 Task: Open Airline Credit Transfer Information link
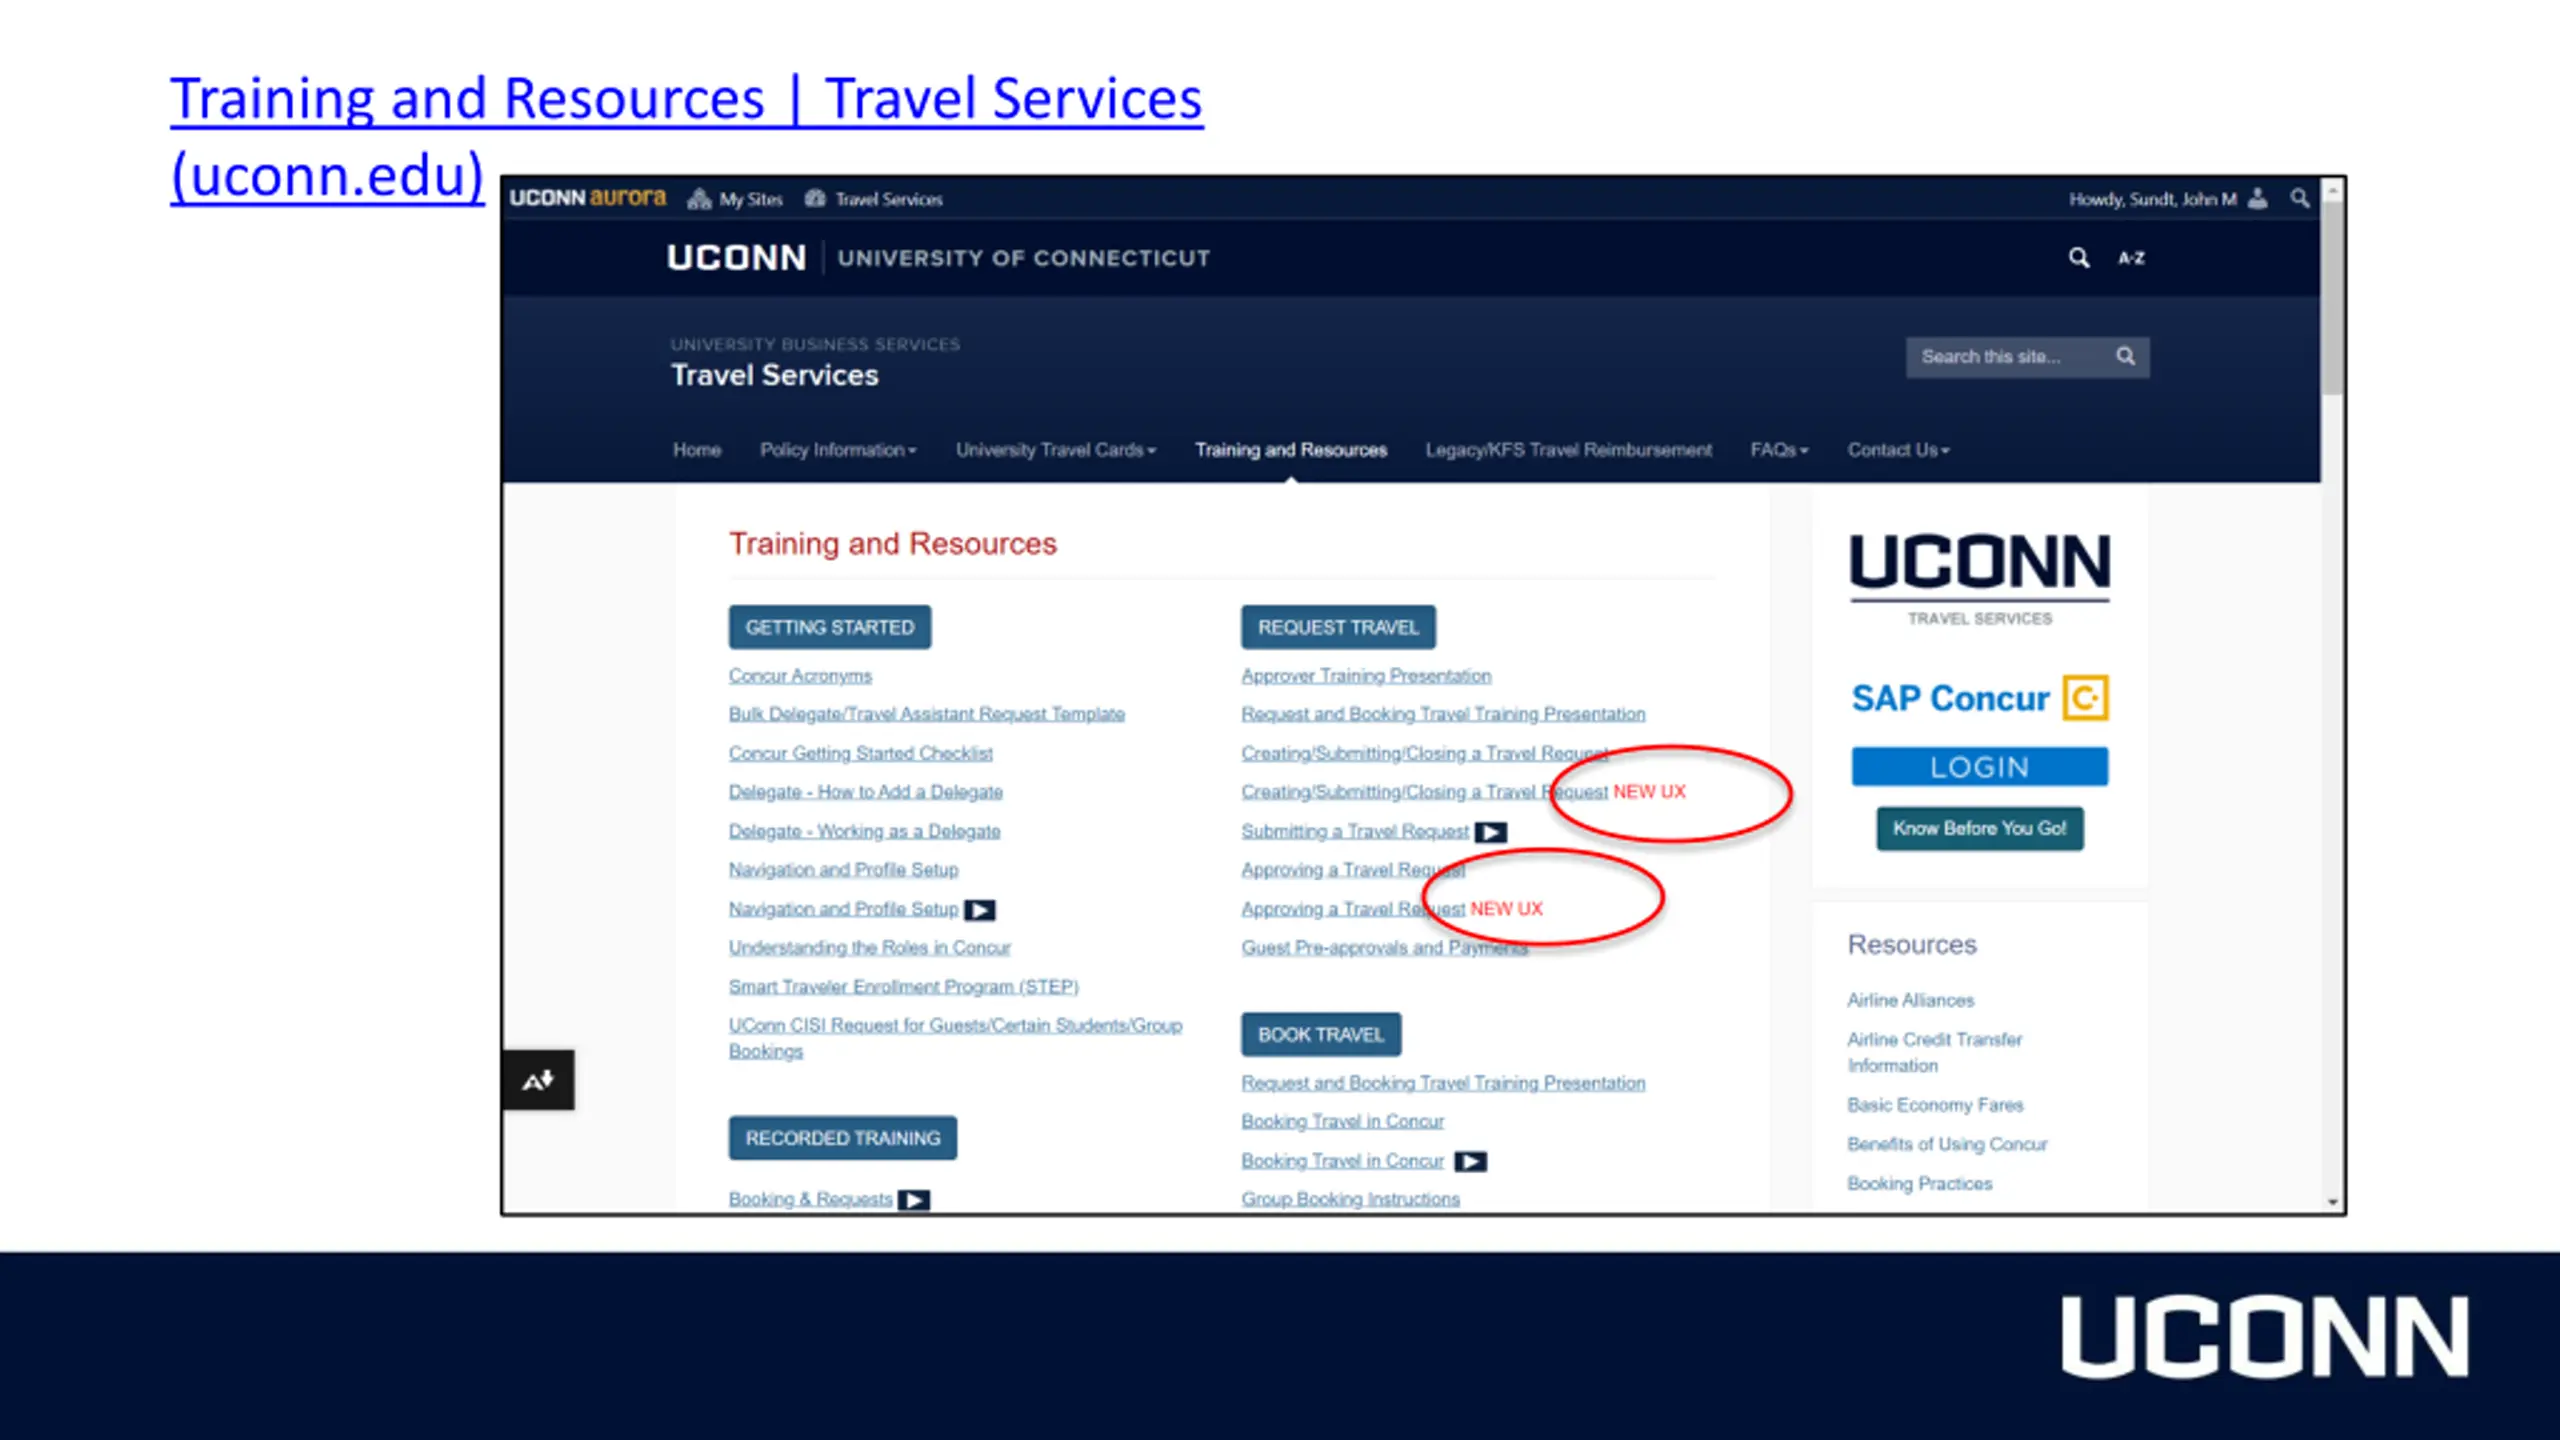tap(1934, 1053)
